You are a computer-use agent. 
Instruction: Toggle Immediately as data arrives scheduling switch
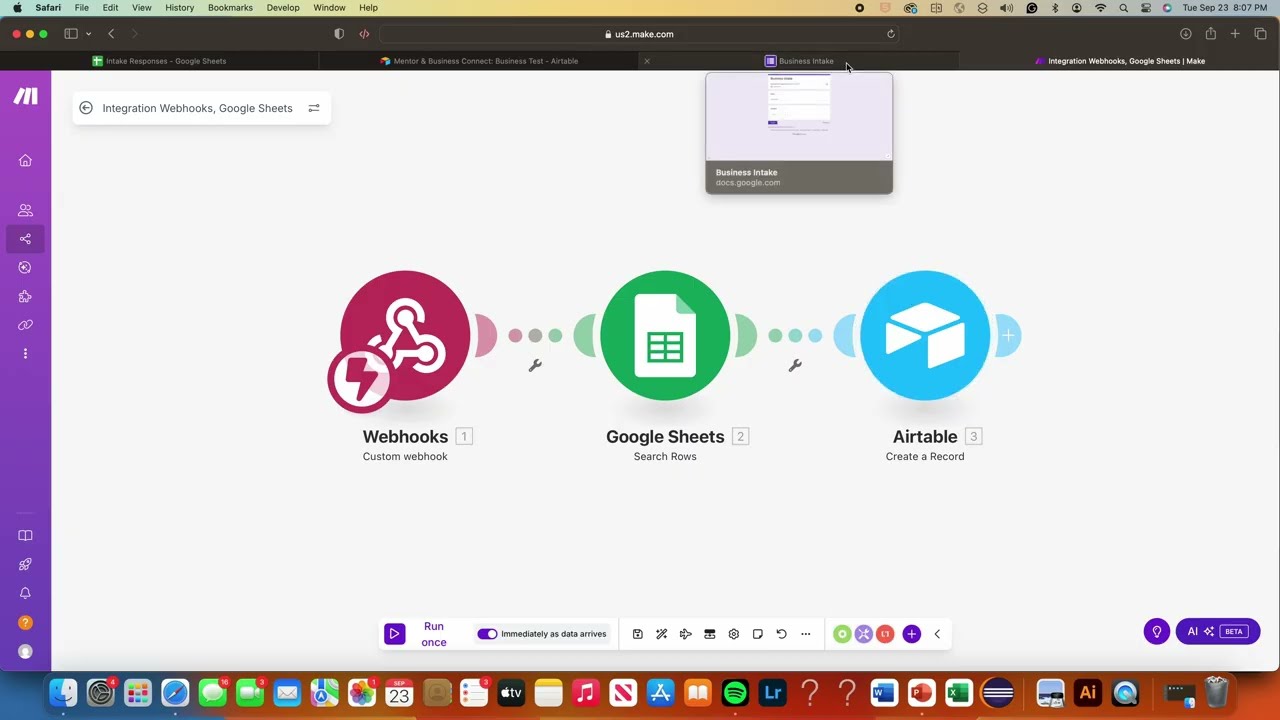coord(487,634)
